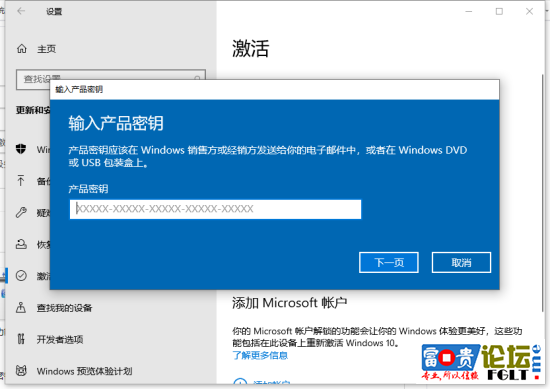The image size is (550, 389).
Task: Open Windows 预览体验计划 page
Action: pos(85,371)
